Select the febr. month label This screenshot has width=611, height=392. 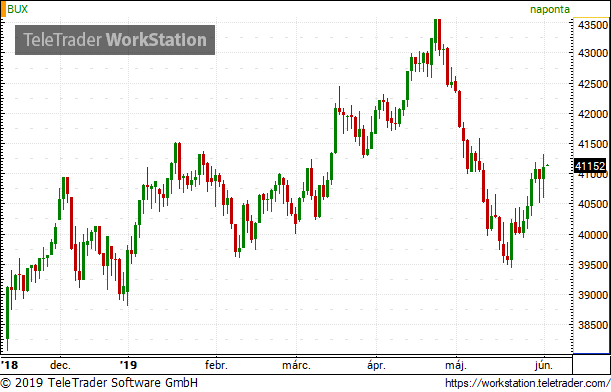click(216, 365)
